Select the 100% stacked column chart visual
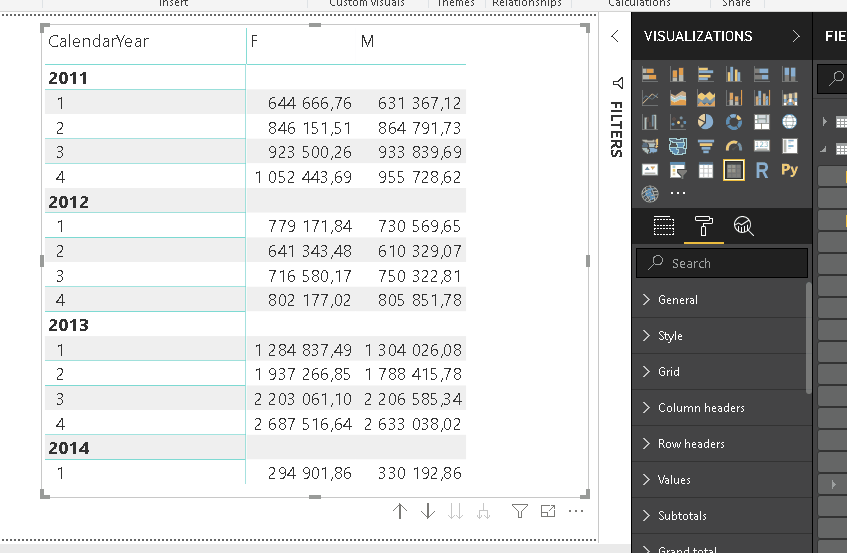Image resolution: width=847 pixels, height=553 pixels. click(x=789, y=74)
